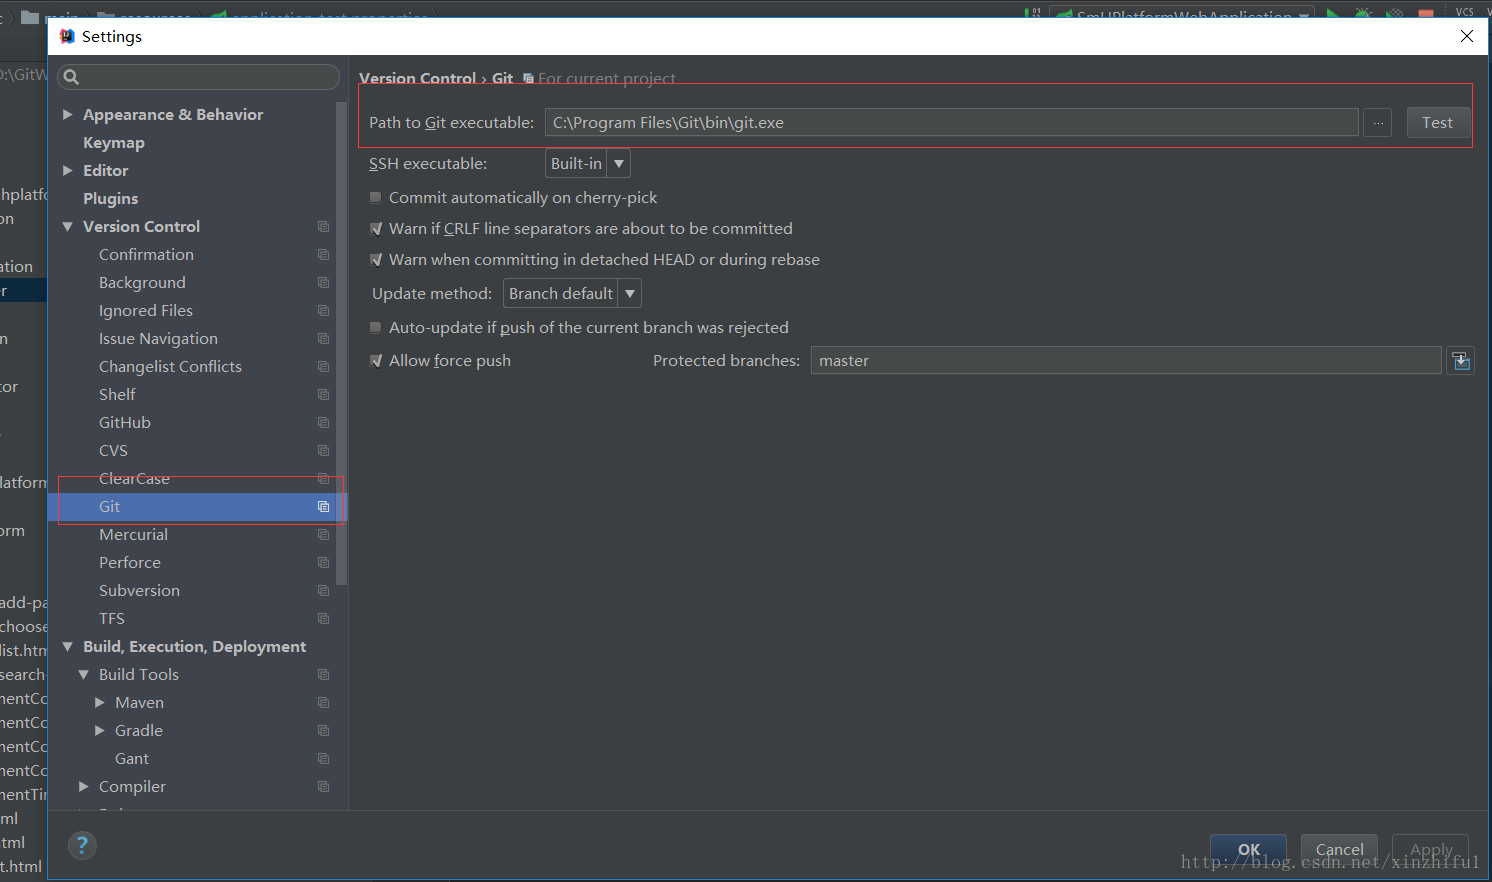Click the settings search field

click(198, 77)
